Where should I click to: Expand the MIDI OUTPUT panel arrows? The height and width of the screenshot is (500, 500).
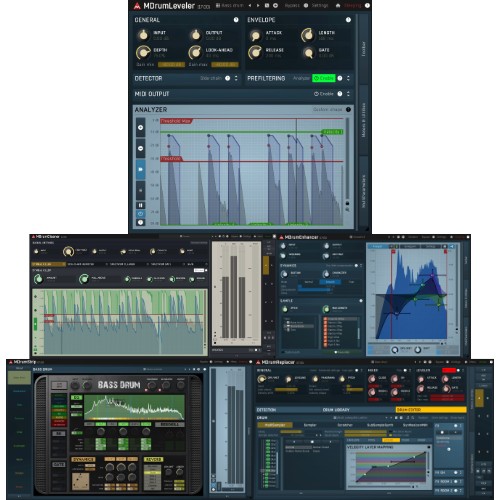[x=348, y=94]
